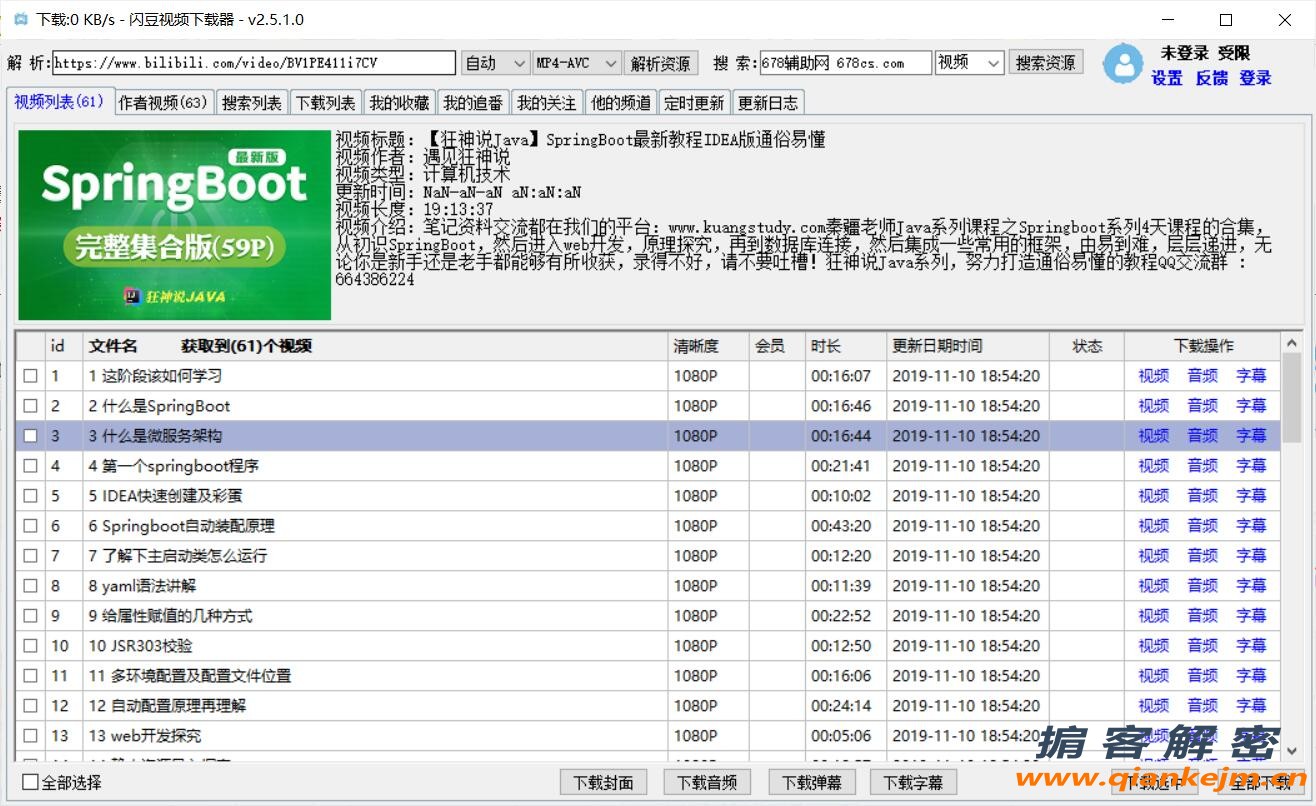Click 视频 download link in row 1
This screenshot has width=1316, height=806.
pos(1153,376)
